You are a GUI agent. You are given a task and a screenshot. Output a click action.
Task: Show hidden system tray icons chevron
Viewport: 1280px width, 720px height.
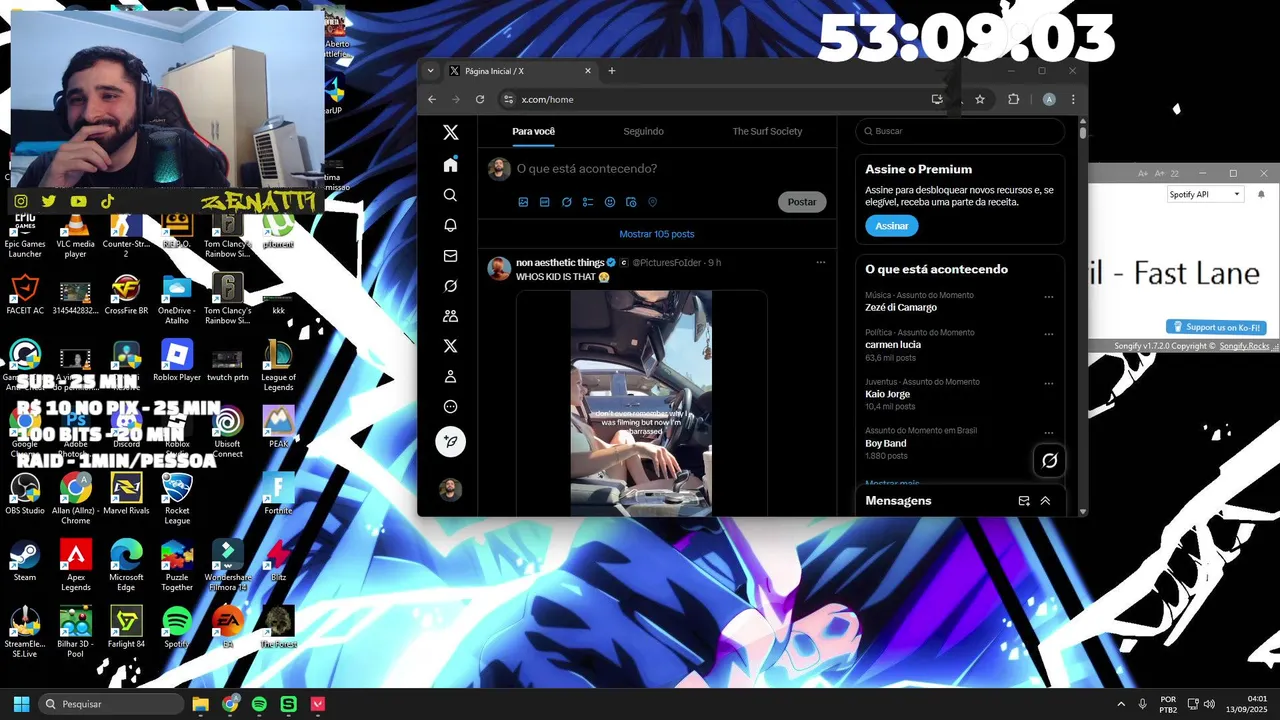tap(1121, 704)
